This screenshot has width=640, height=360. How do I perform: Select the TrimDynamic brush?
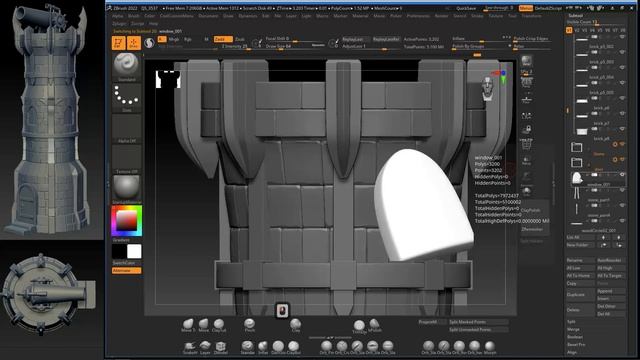359,327
